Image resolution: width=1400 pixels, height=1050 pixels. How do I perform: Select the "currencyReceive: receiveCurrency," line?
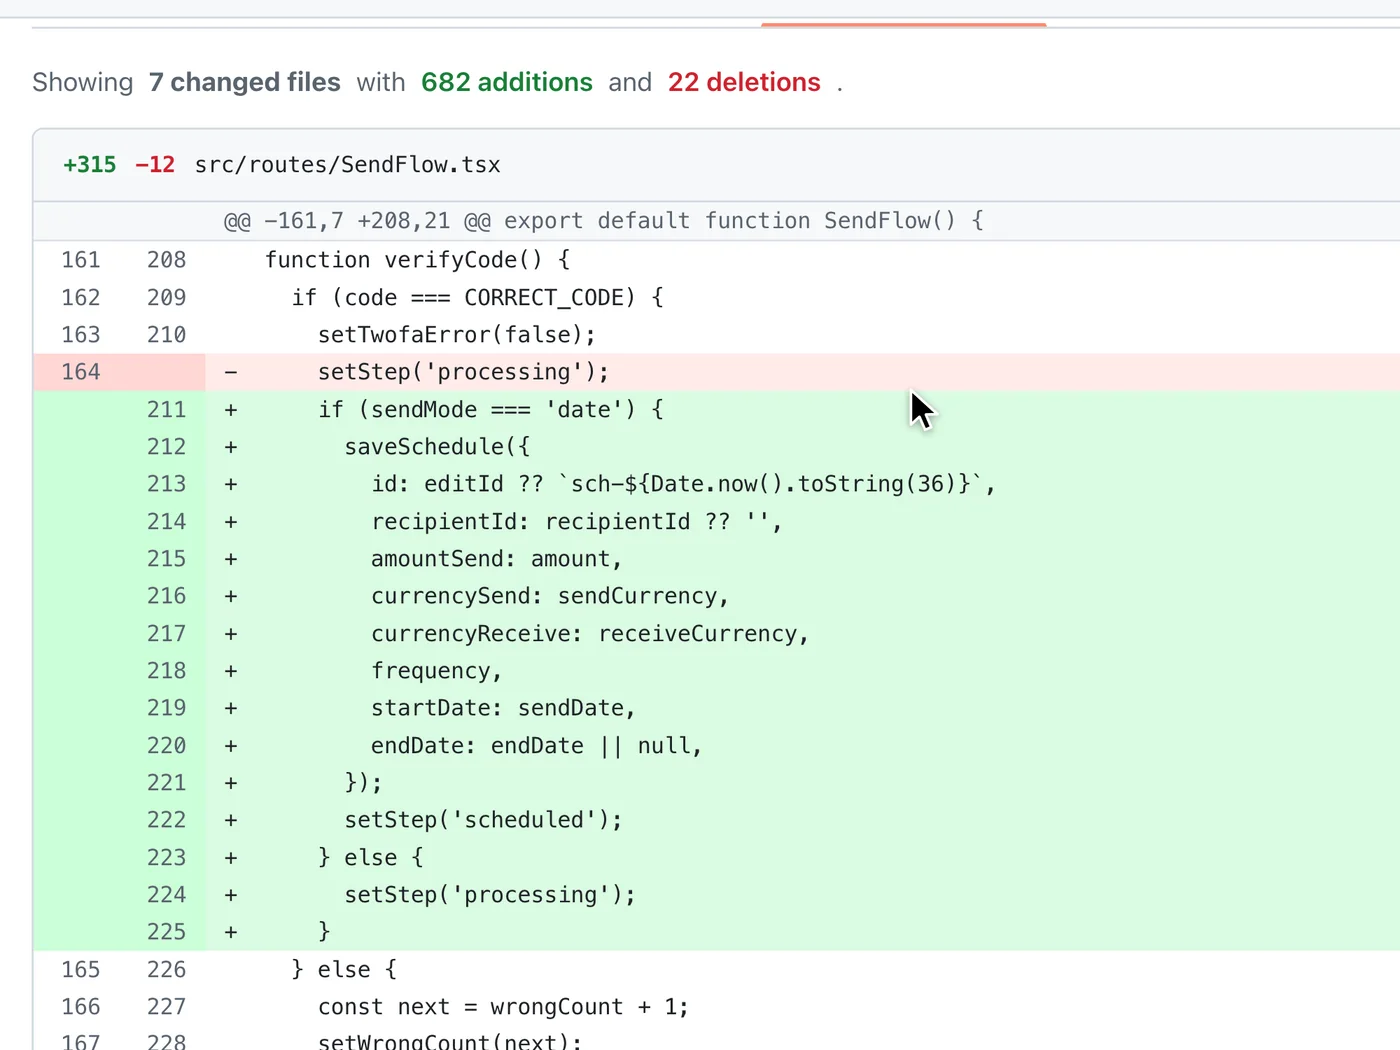590,634
